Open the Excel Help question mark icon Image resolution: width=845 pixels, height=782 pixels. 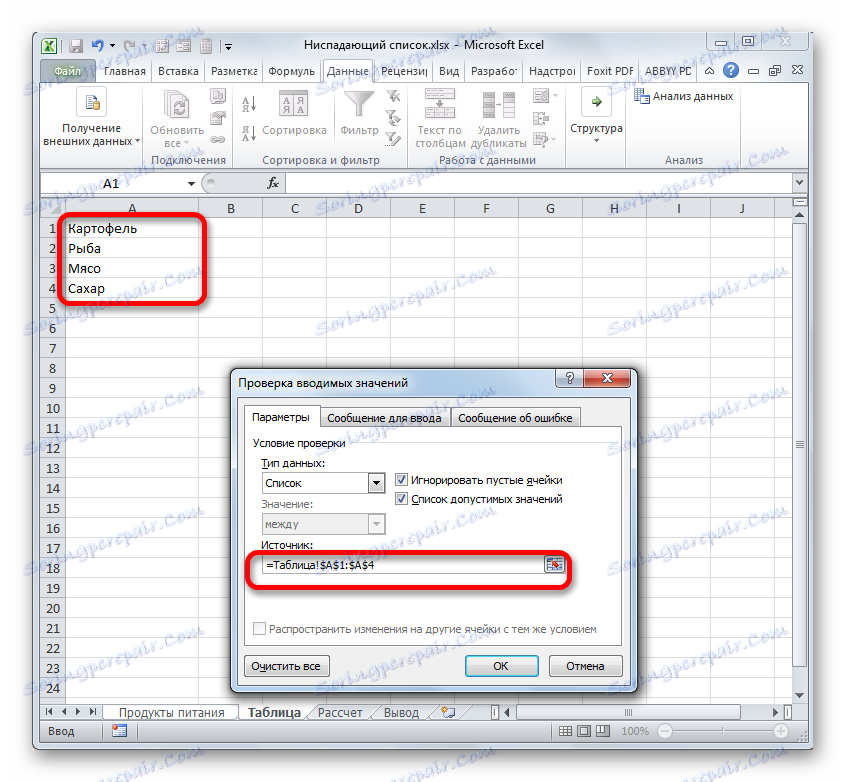731,71
